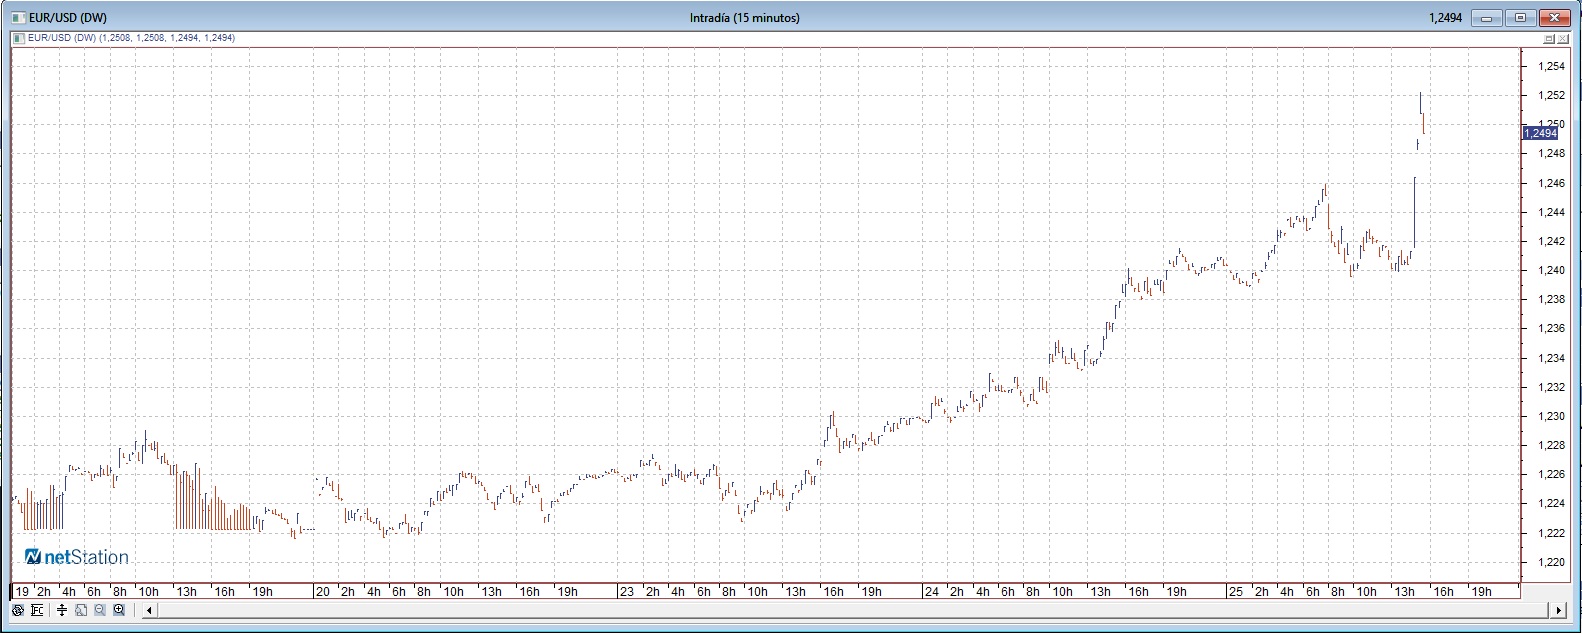Click the EUR/USD (DW) panel header values text
This screenshot has height=633, width=1582.
tap(131, 38)
